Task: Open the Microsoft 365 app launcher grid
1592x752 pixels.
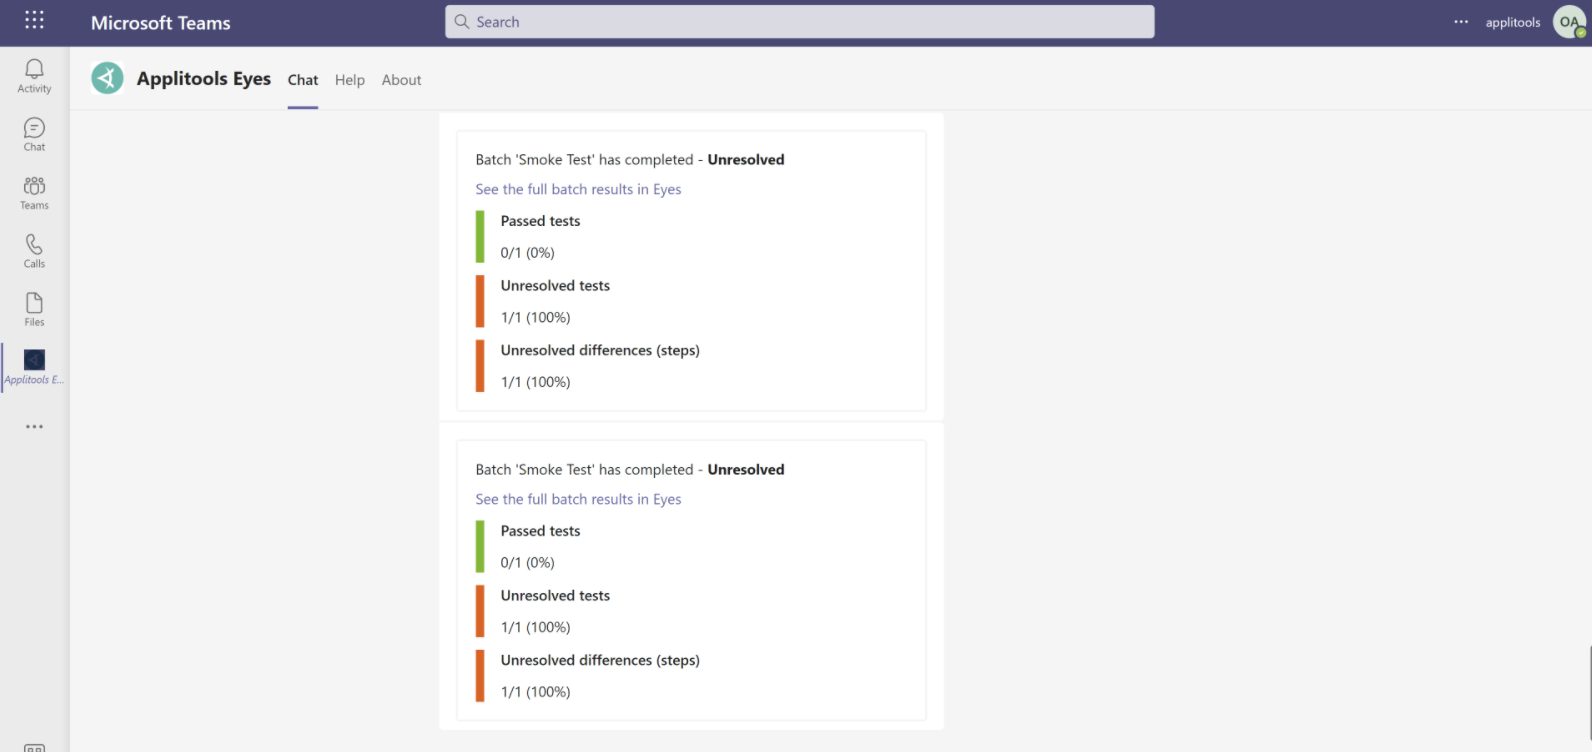Action: point(33,20)
